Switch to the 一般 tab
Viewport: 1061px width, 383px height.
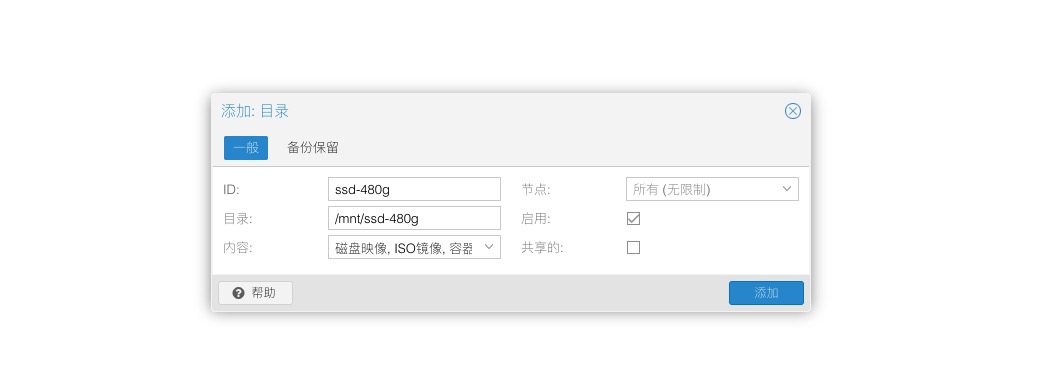point(246,148)
